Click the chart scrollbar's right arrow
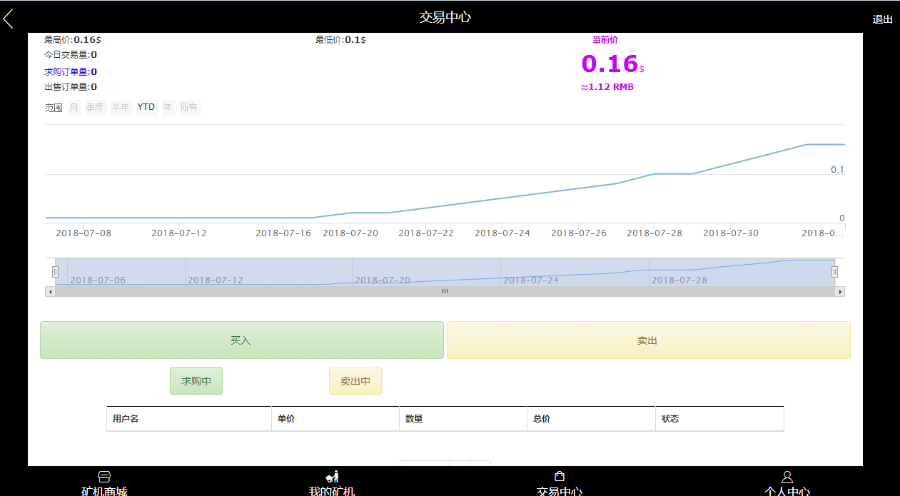 click(x=840, y=292)
